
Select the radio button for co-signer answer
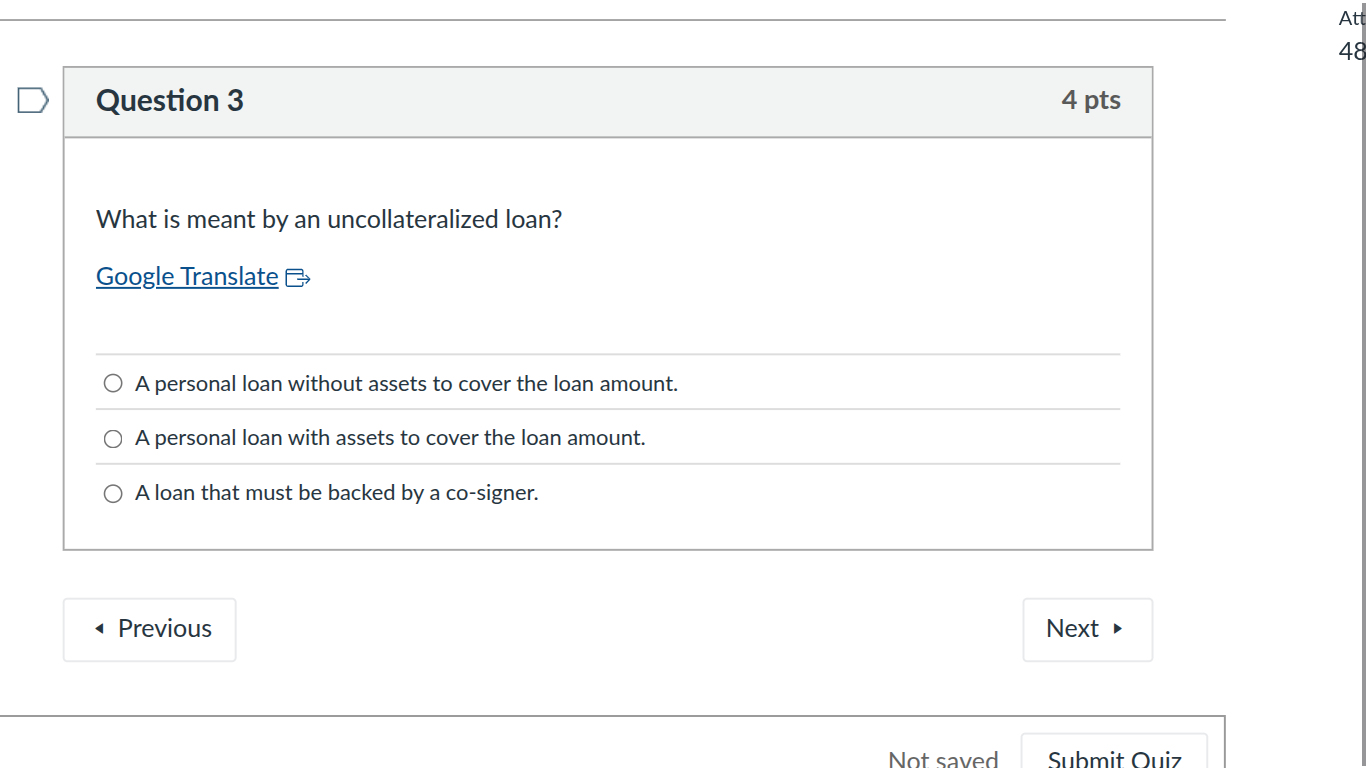click(x=112, y=493)
